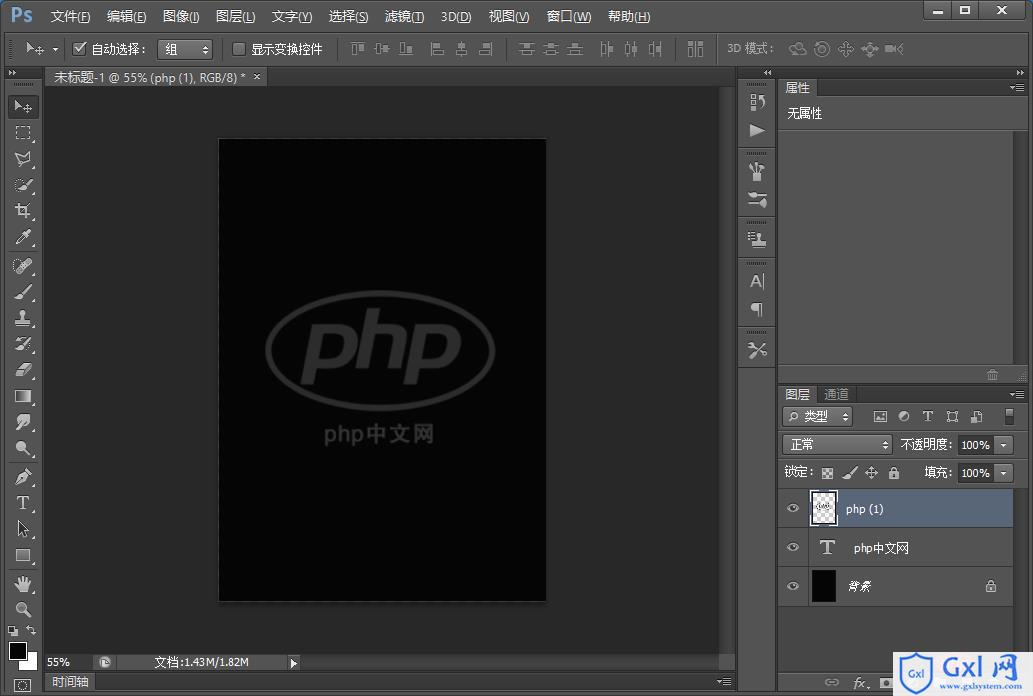The height and width of the screenshot is (696, 1033).
Task: Open the Paragraph panel icon
Action: click(757, 310)
